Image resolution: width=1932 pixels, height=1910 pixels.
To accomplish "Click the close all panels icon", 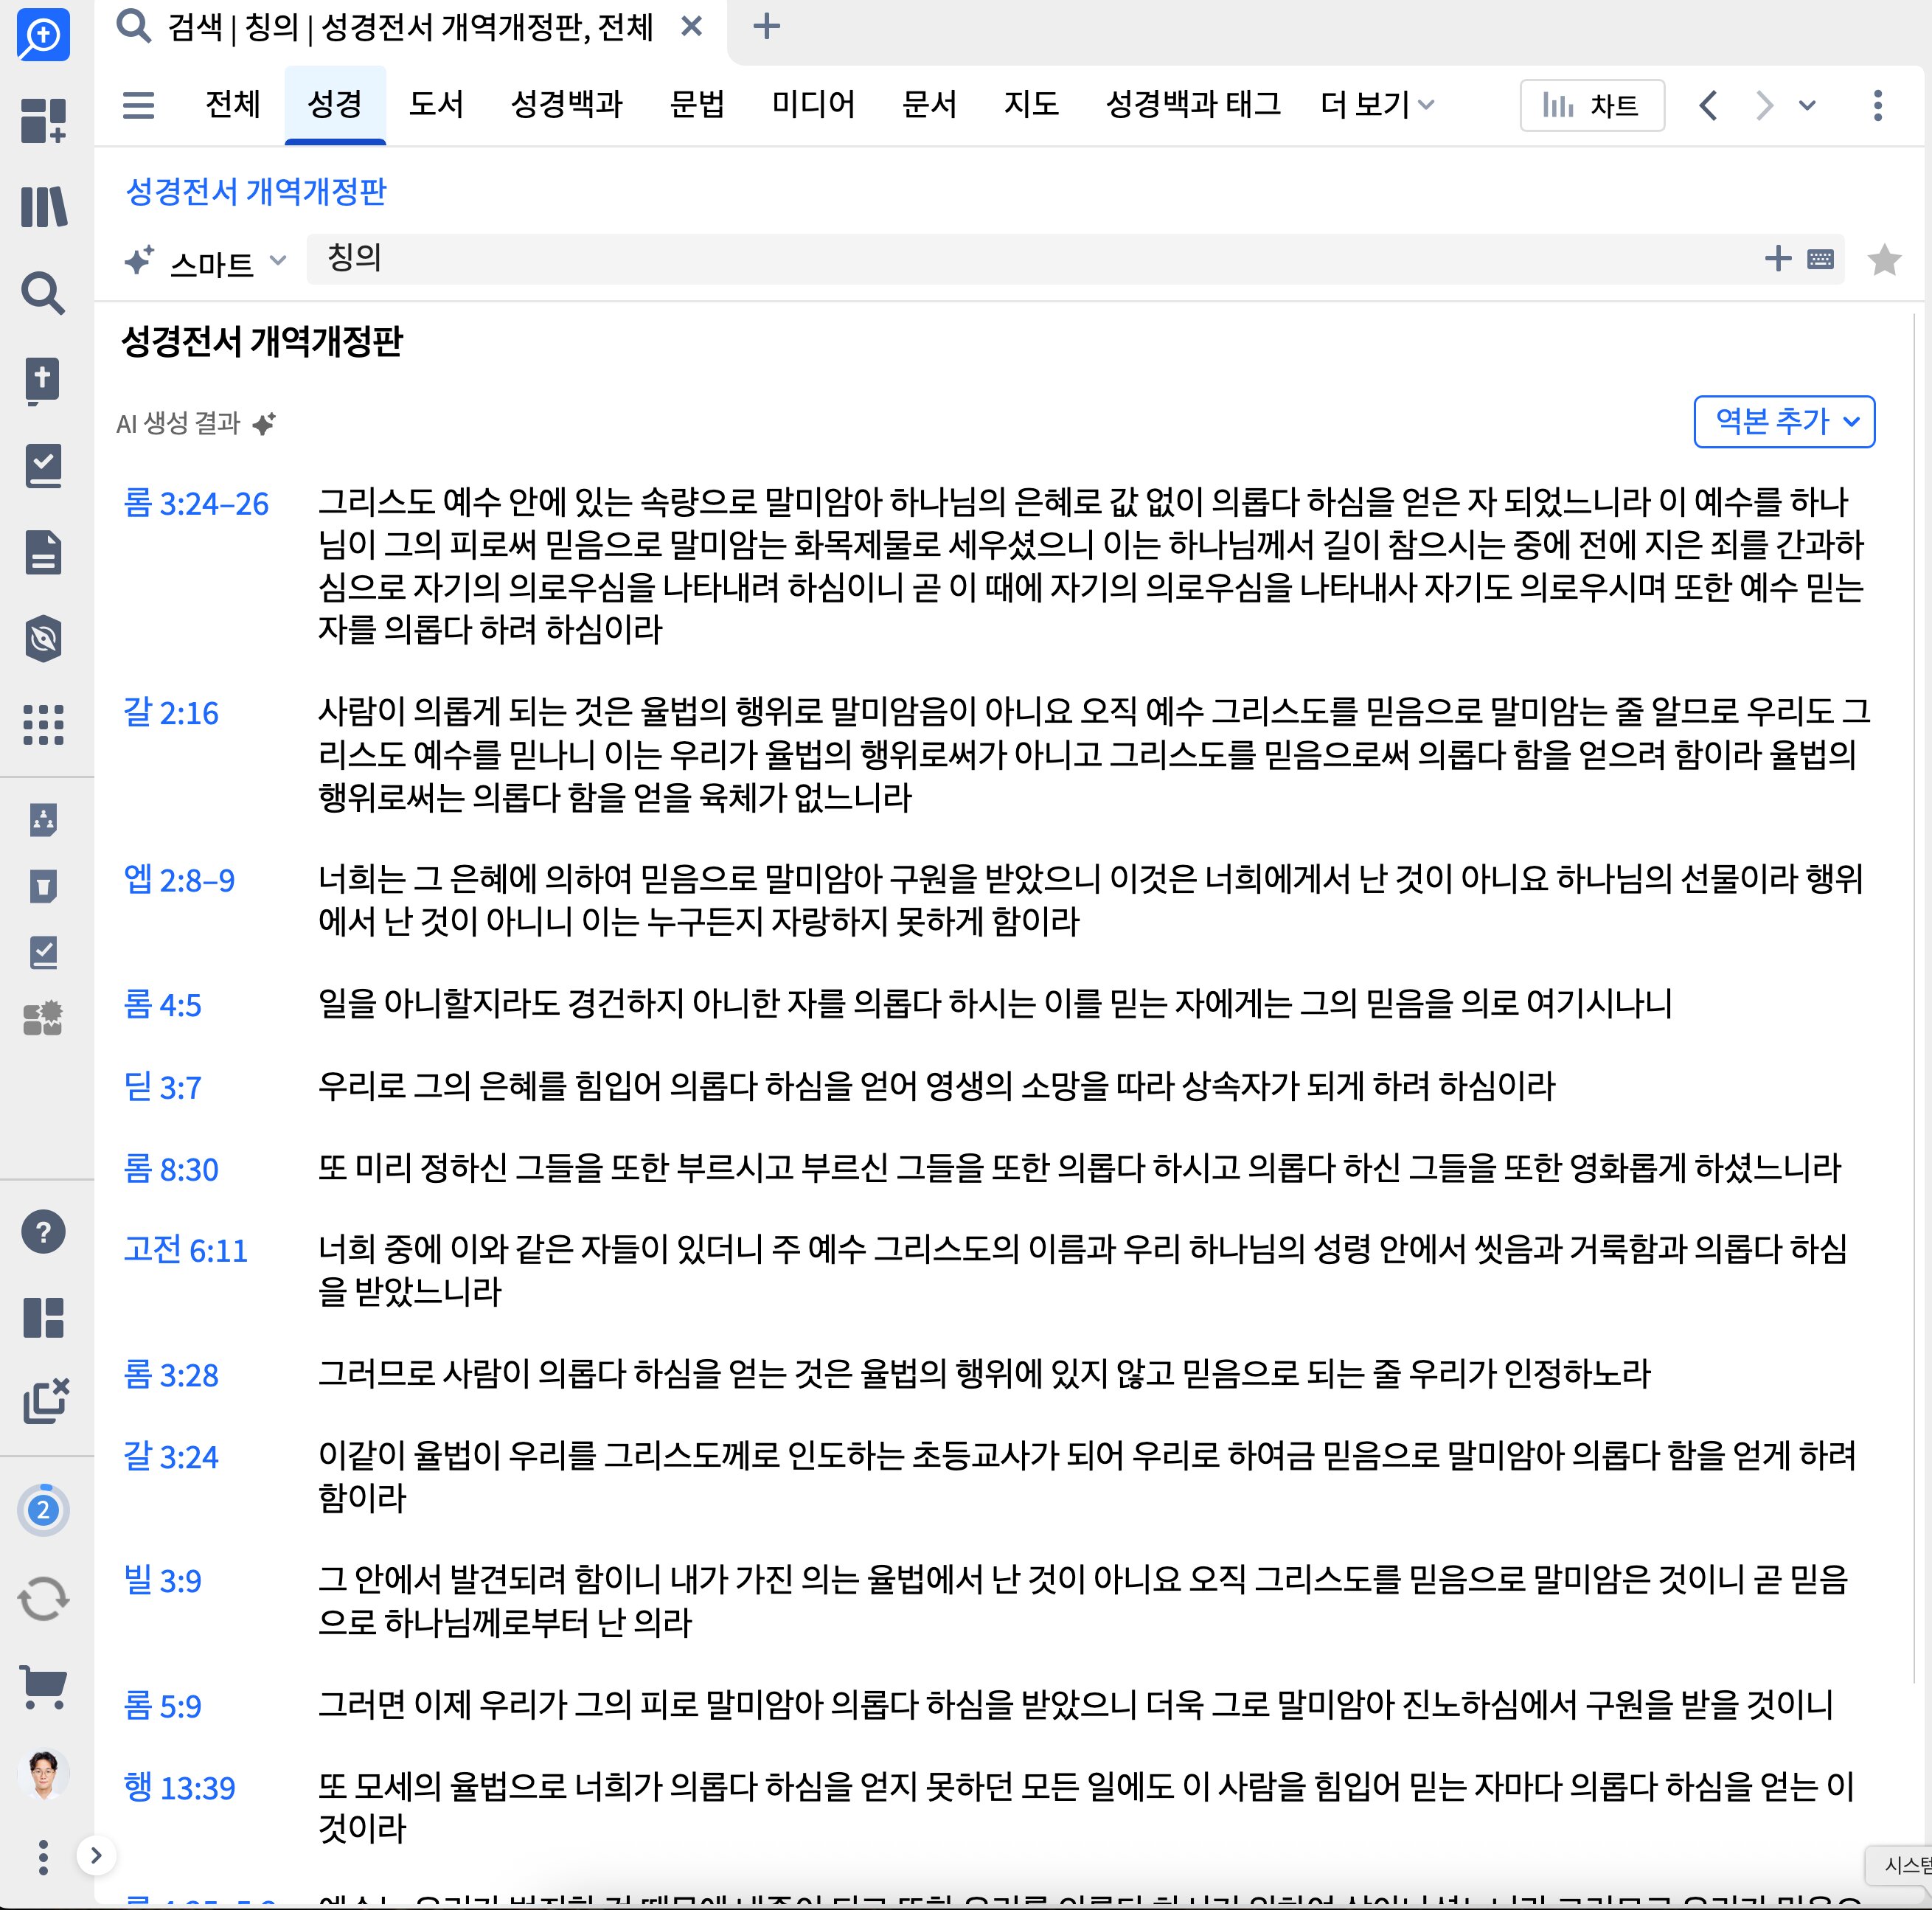I will (45, 1401).
